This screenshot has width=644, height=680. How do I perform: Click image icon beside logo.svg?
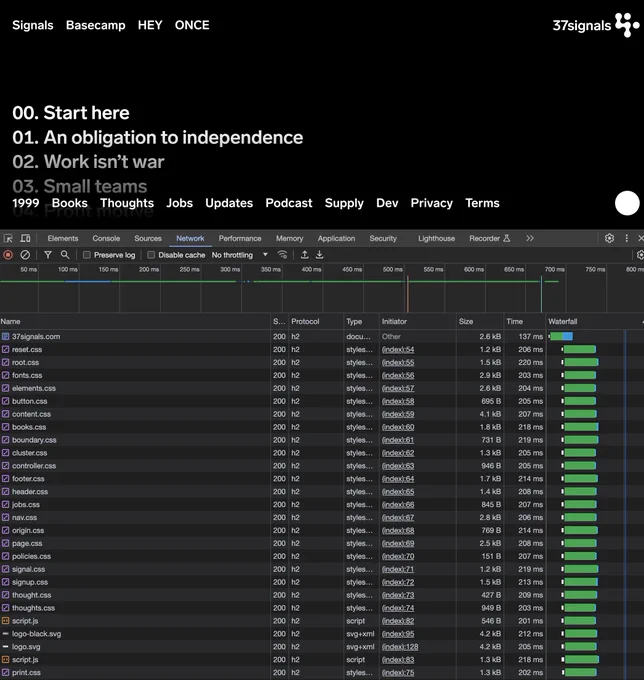pos(5,647)
